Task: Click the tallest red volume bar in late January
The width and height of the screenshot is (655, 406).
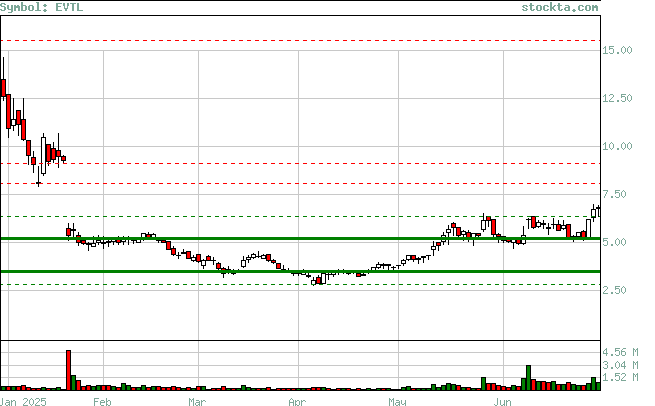Action: (69, 370)
